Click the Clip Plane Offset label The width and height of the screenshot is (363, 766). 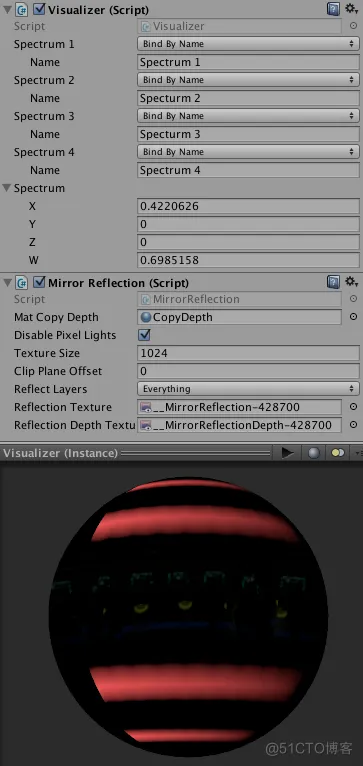point(58,371)
